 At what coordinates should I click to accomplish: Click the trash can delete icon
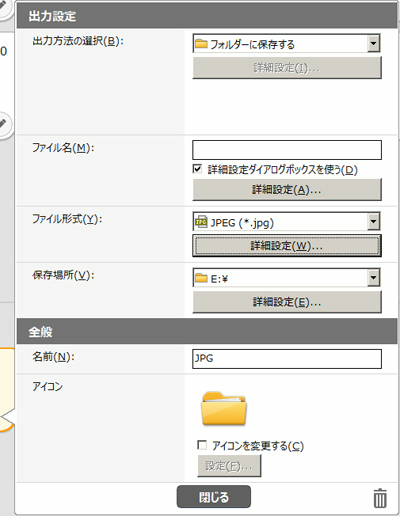tap(380, 498)
